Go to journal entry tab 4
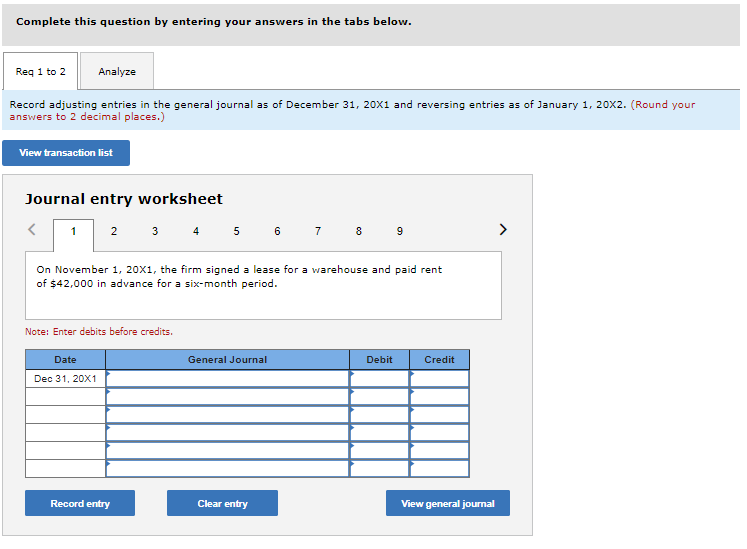This screenshot has width=747, height=549. coord(196,232)
